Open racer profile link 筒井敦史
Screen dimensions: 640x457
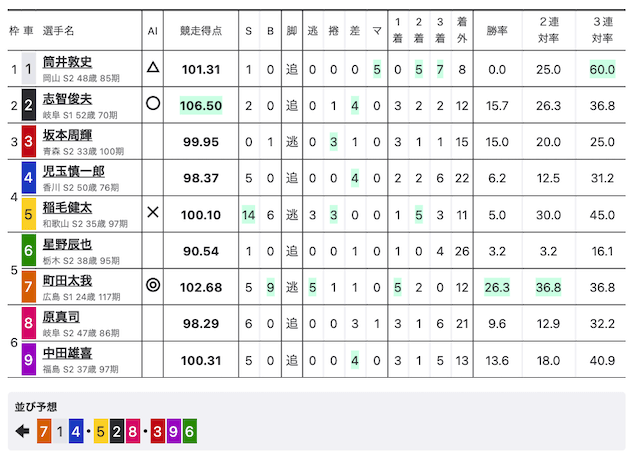[x=67, y=62]
